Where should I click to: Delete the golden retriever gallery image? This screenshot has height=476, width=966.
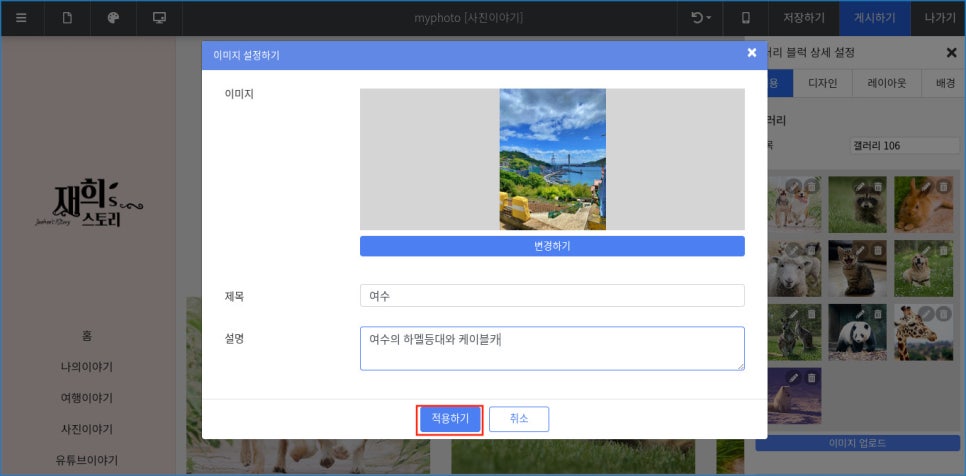943,249
